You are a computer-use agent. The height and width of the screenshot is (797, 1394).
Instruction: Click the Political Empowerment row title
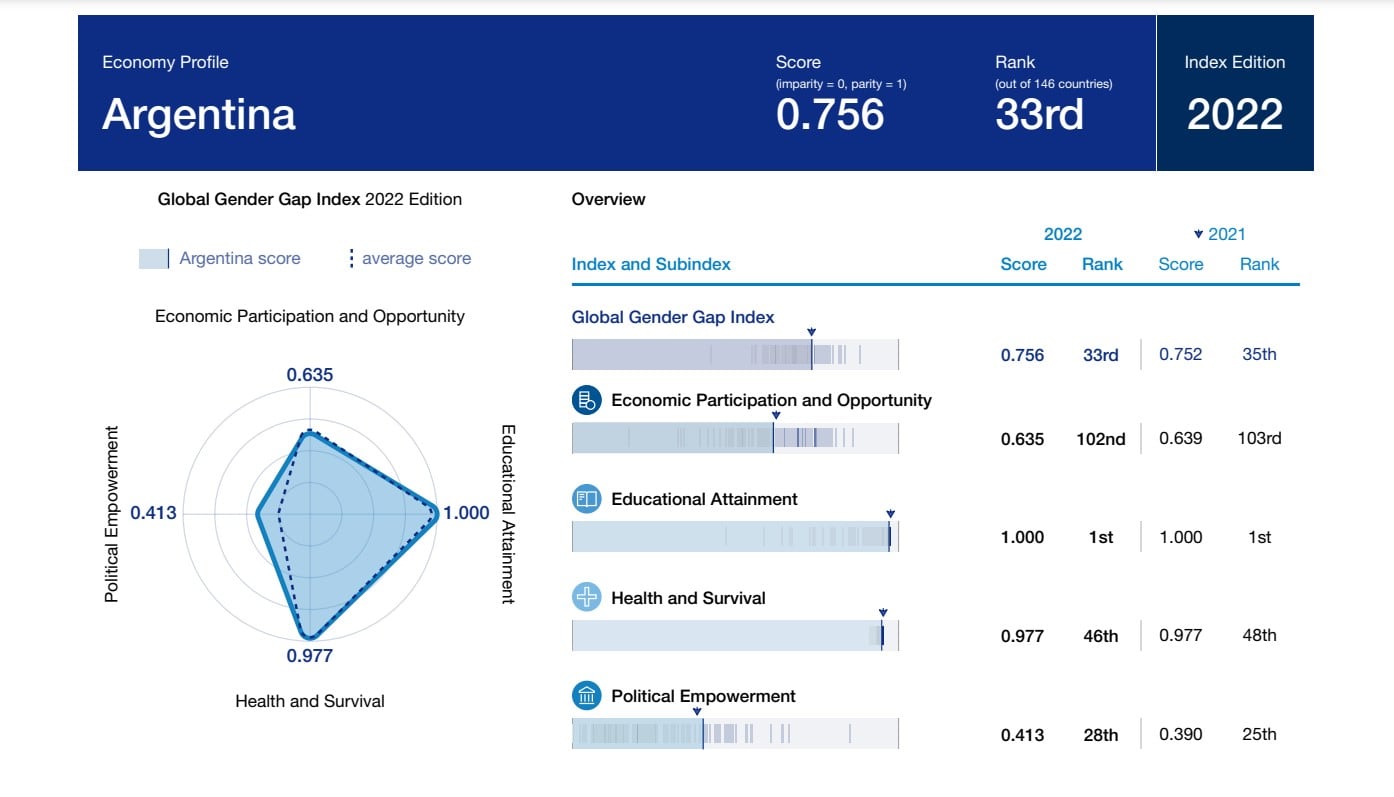click(703, 696)
